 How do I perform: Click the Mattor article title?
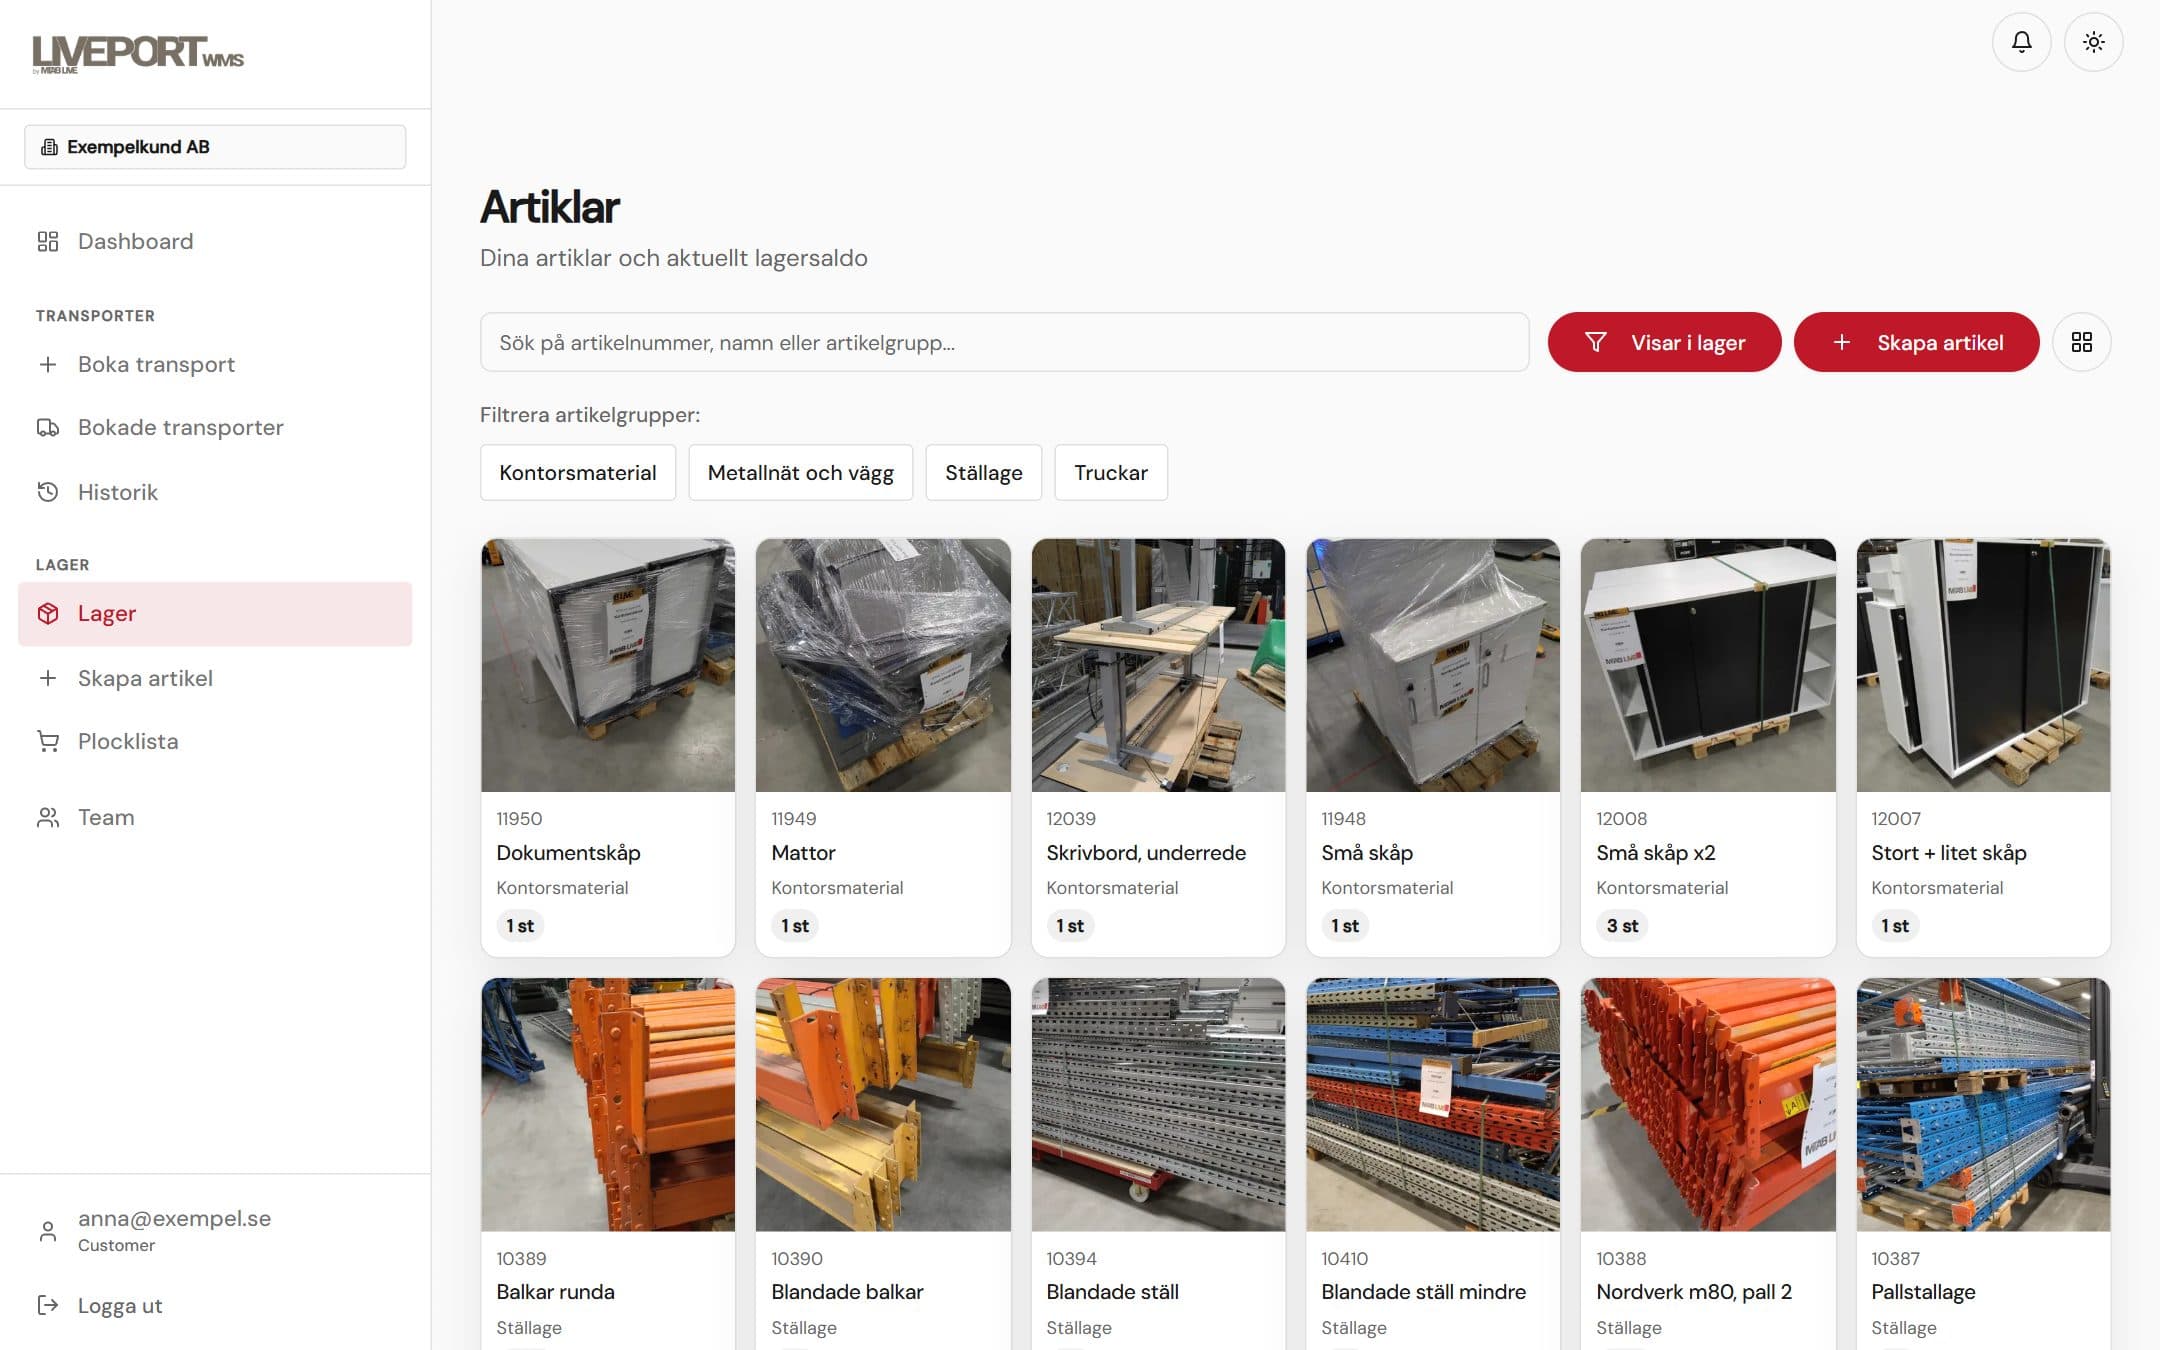pyautogui.click(x=803, y=853)
